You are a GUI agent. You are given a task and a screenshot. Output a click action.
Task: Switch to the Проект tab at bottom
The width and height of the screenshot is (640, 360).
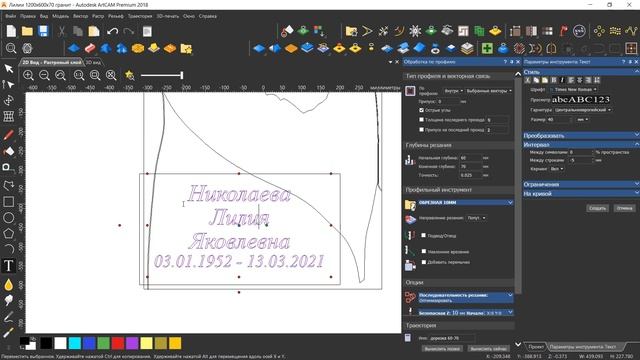tap(536, 347)
